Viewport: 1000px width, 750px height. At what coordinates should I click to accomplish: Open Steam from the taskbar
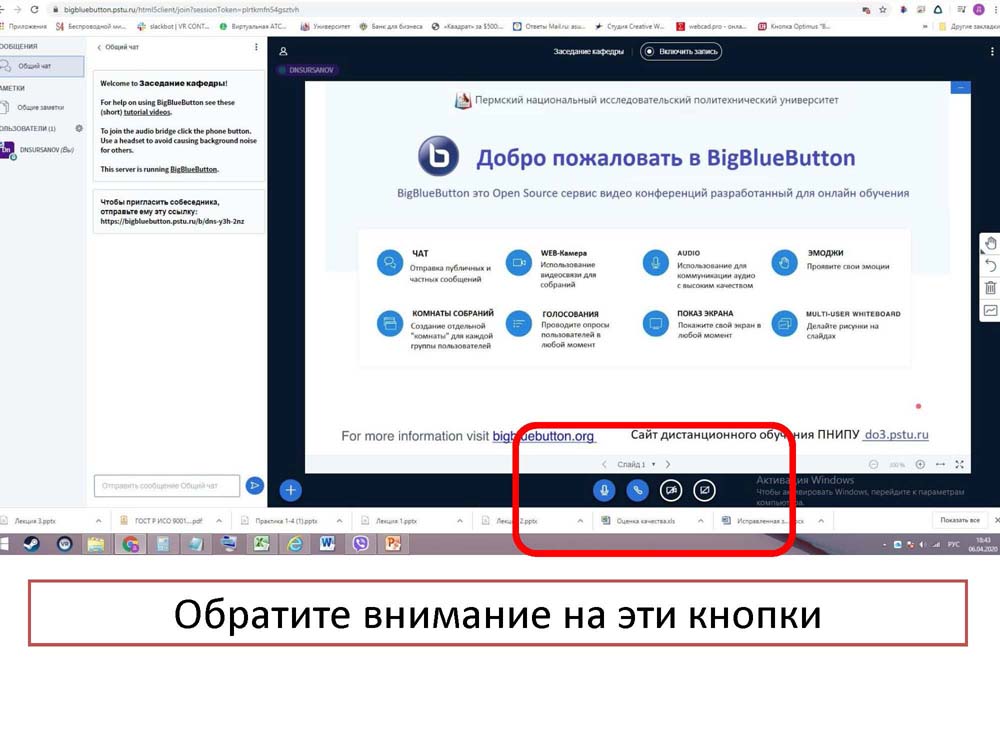click(x=31, y=543)
